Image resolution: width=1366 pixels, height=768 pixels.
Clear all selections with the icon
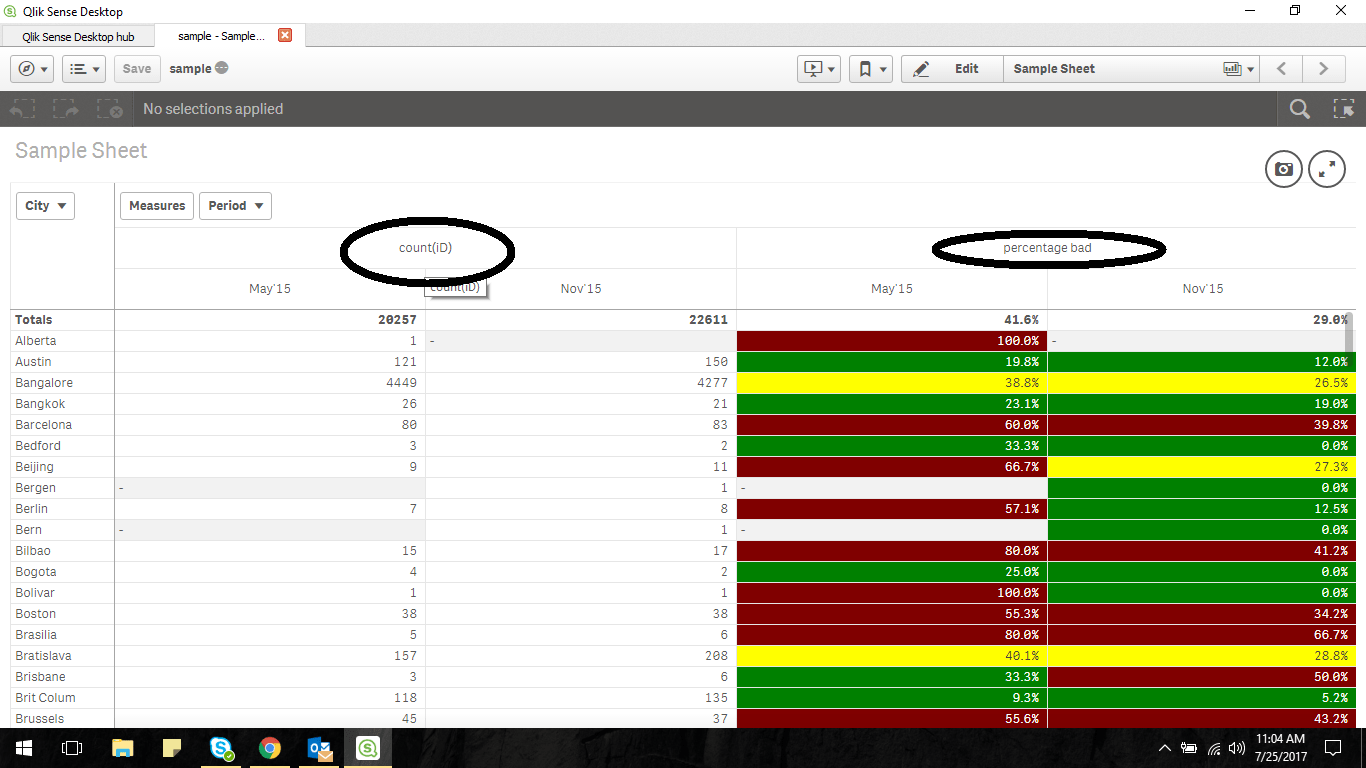[109, 109]
